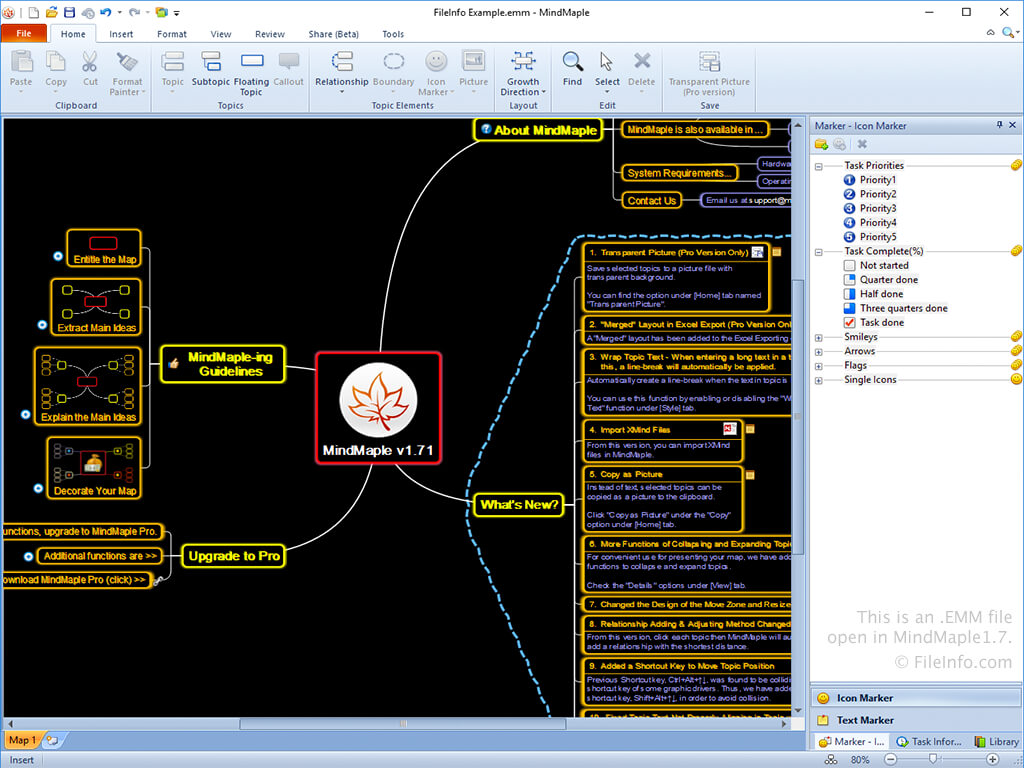The image size is (1024, 768).
Task: Add a Floating Topic
Action: pos(251,73)
